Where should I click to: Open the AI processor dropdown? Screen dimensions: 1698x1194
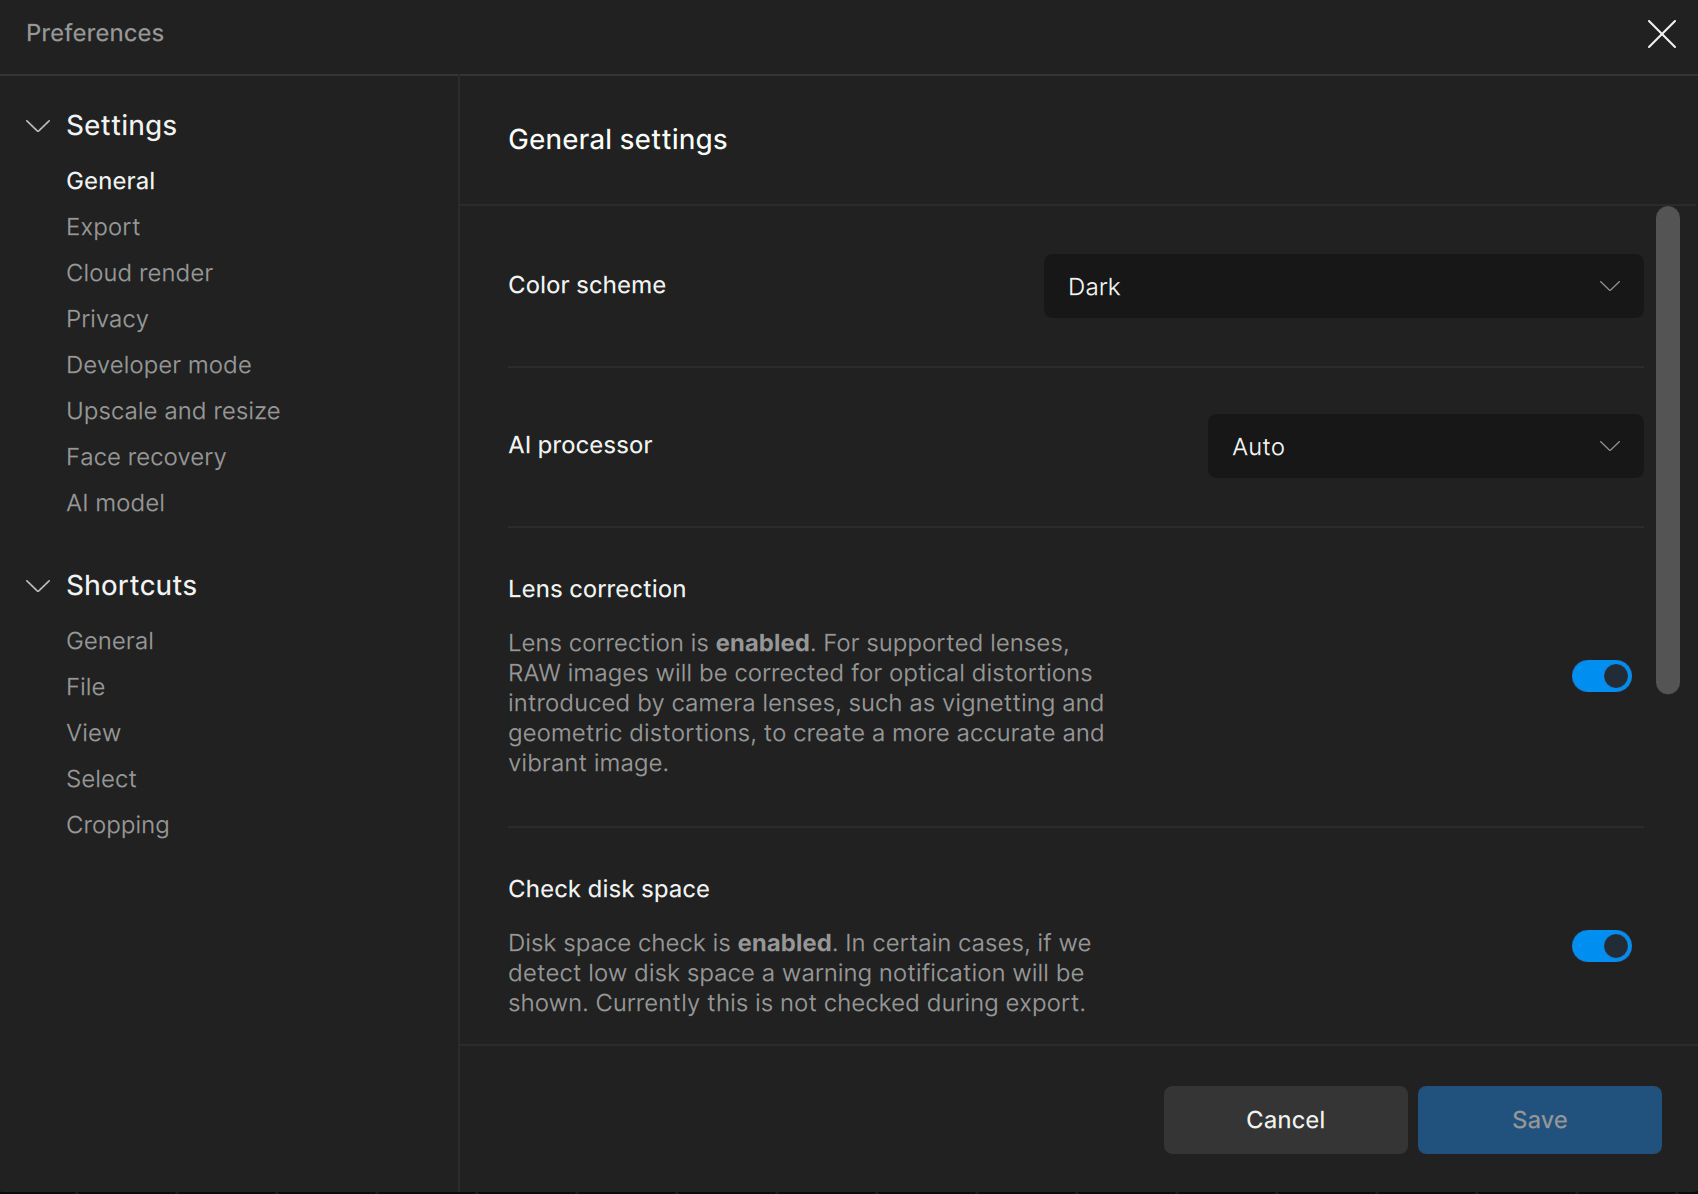1425,446
